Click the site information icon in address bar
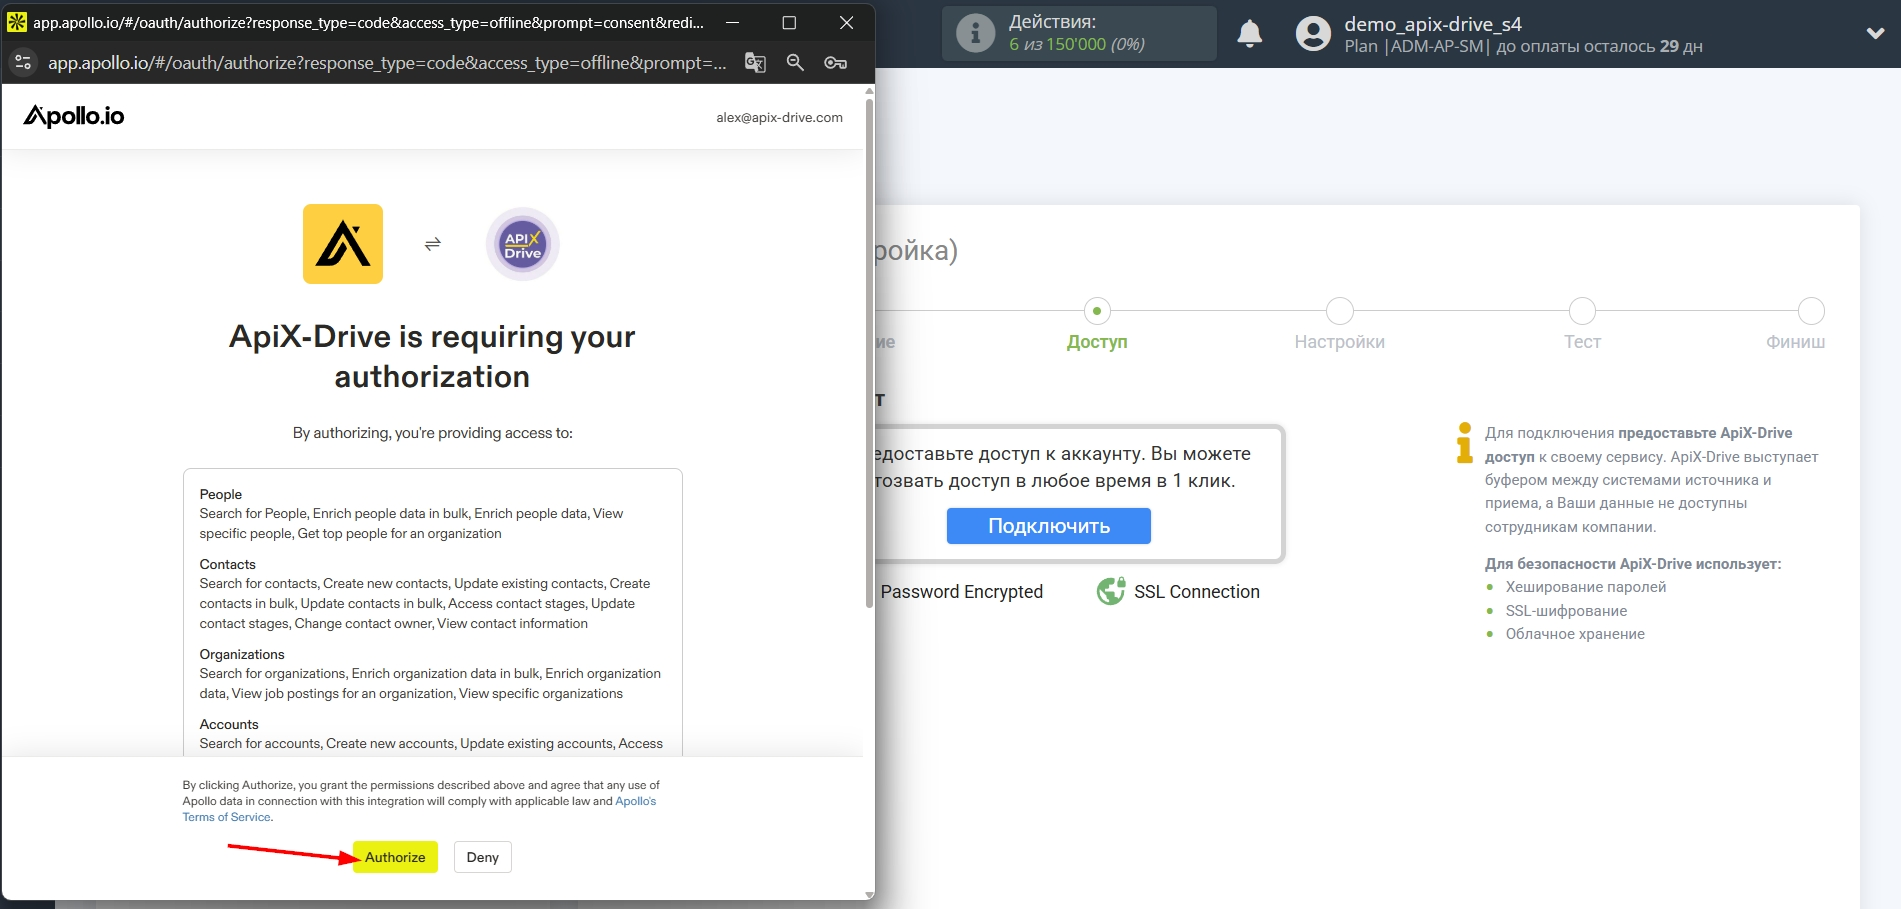The image size is (1901, 909). click(23, 63)
